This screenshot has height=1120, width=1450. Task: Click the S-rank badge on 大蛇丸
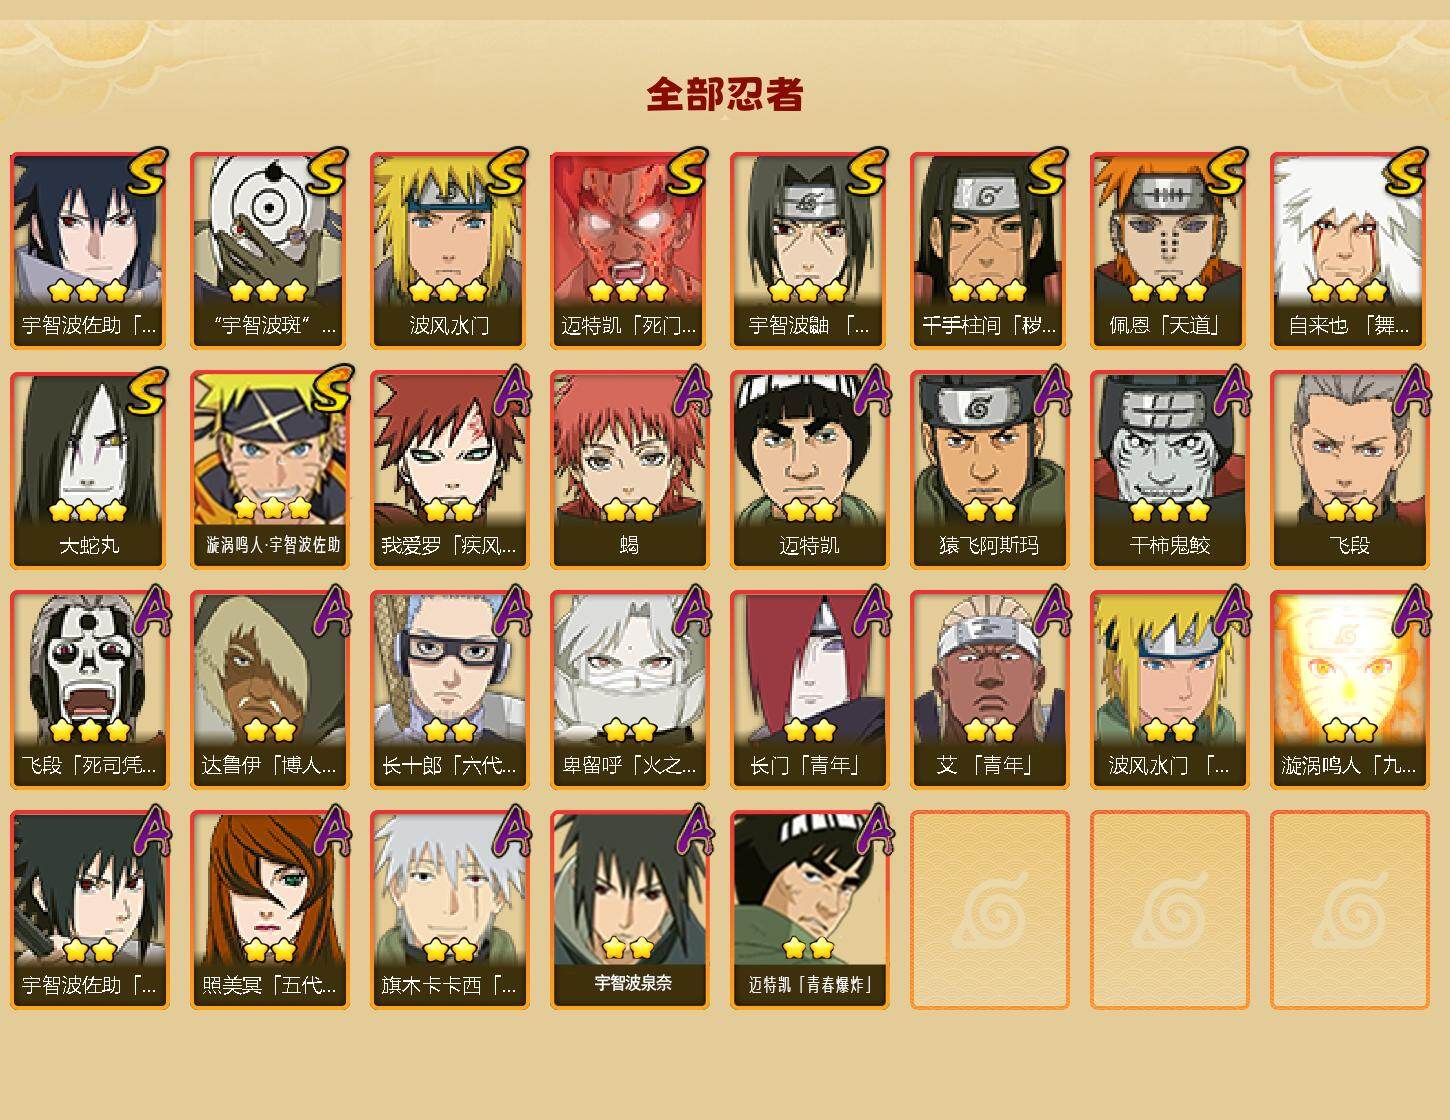point(146,391)
